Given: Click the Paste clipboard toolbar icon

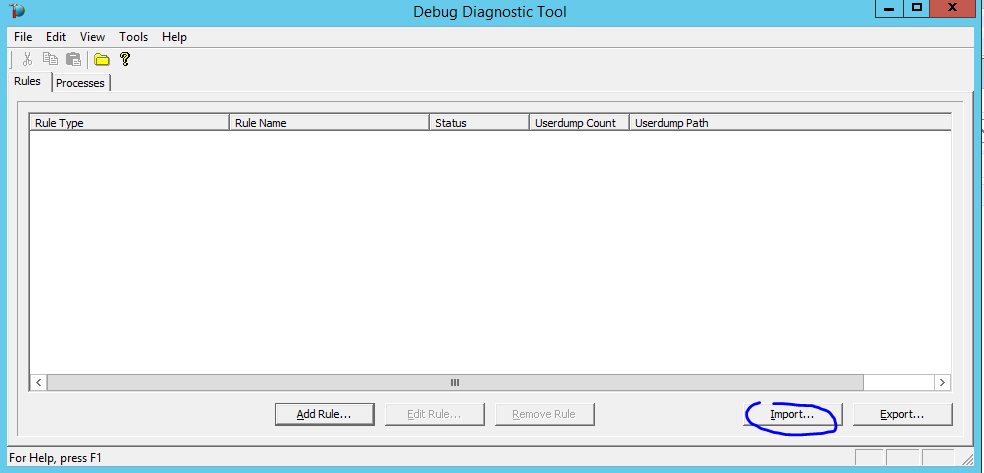Looking at the screenshot, I should (72, 59).
